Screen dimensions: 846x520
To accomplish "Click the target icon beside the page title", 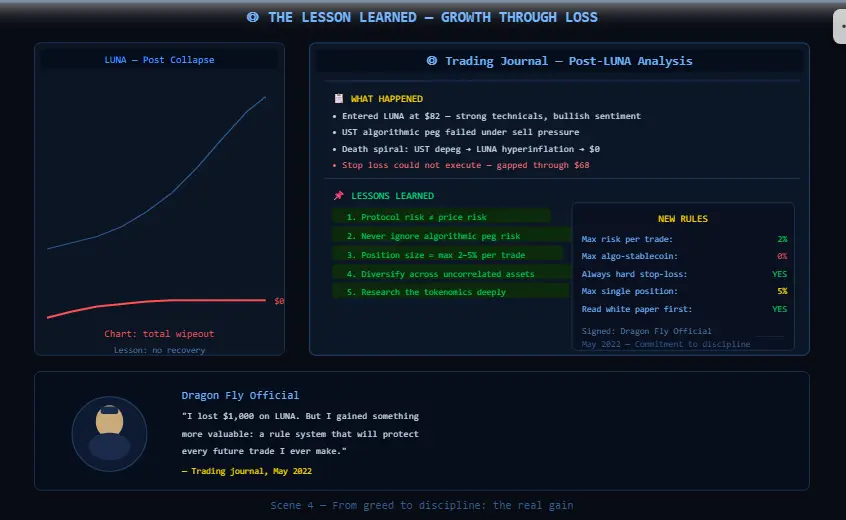I will [x=253, y=17].
